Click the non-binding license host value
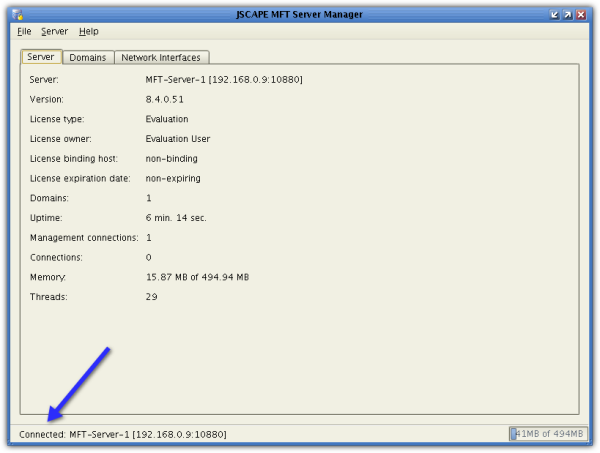The image size is (600, 453). click(x=171, y=158)
